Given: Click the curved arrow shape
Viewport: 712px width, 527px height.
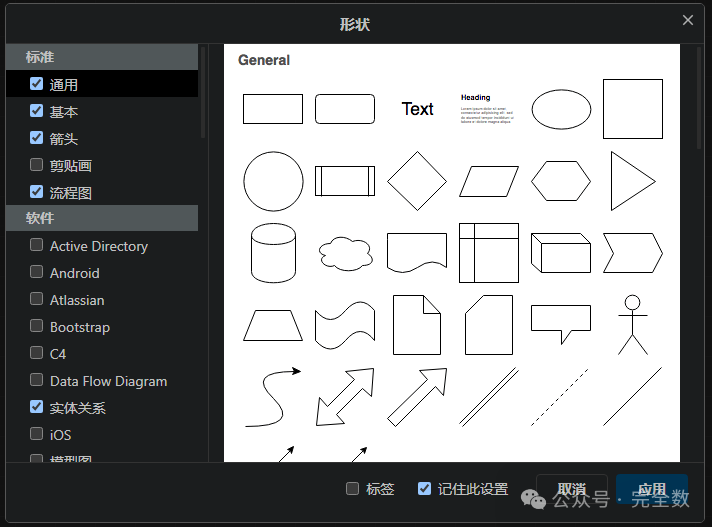Looking at the screenshot, I should (273, 397).
